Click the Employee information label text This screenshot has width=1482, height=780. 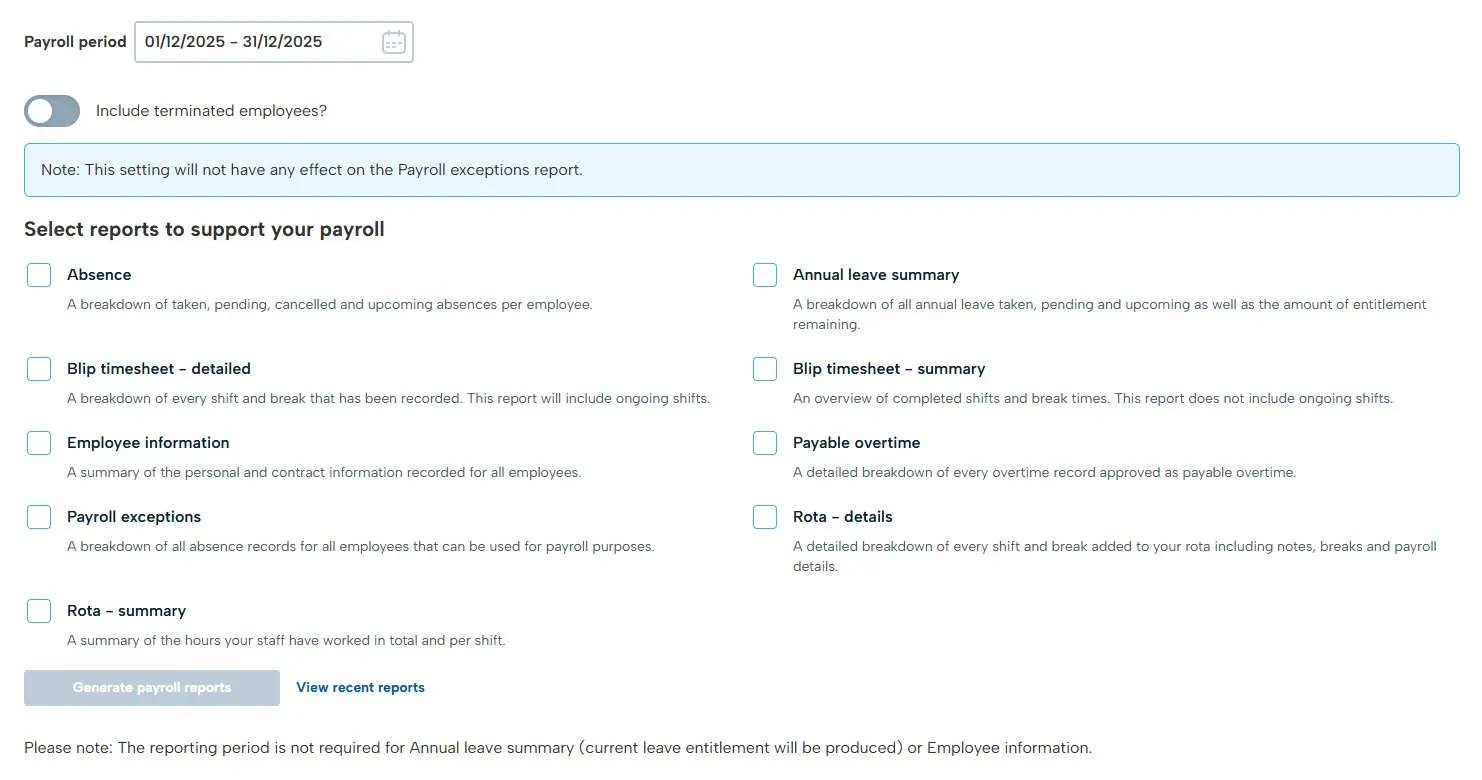148,443
